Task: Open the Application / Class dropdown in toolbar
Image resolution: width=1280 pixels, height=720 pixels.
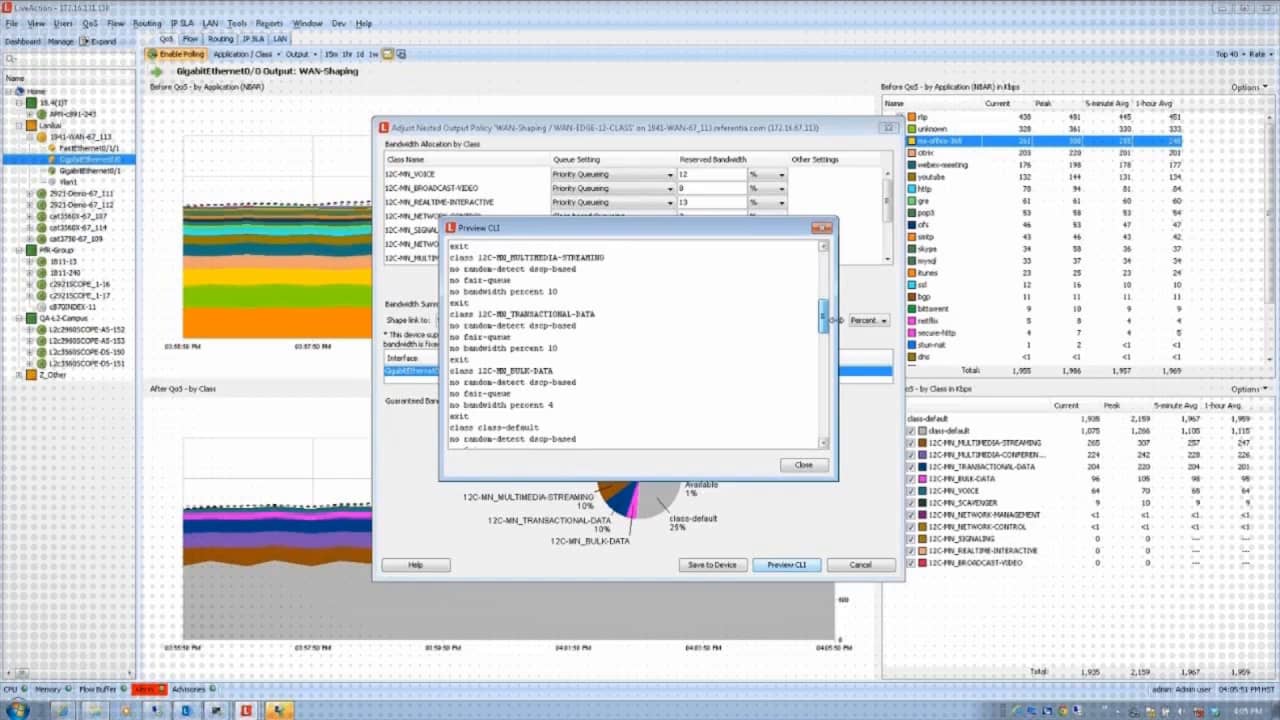Action: click(246, 54)
